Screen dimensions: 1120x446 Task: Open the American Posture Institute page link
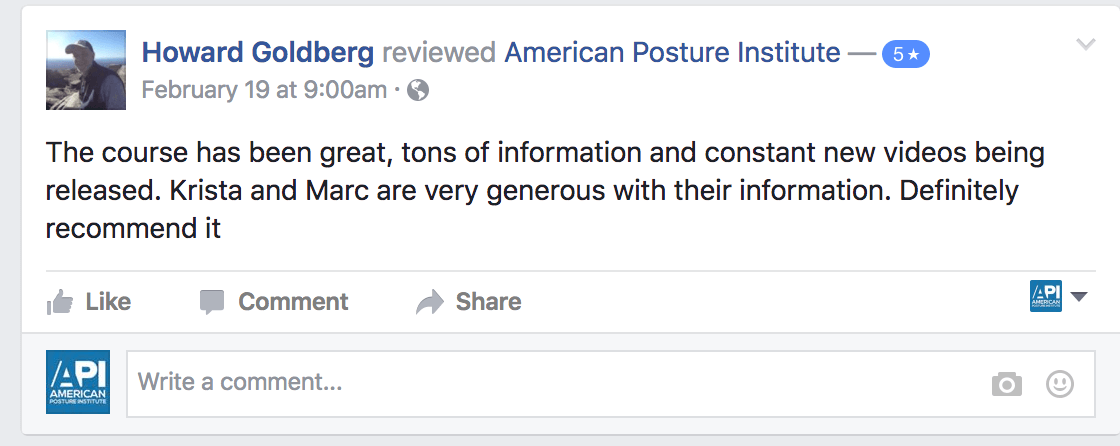click(x=672, y=53)
